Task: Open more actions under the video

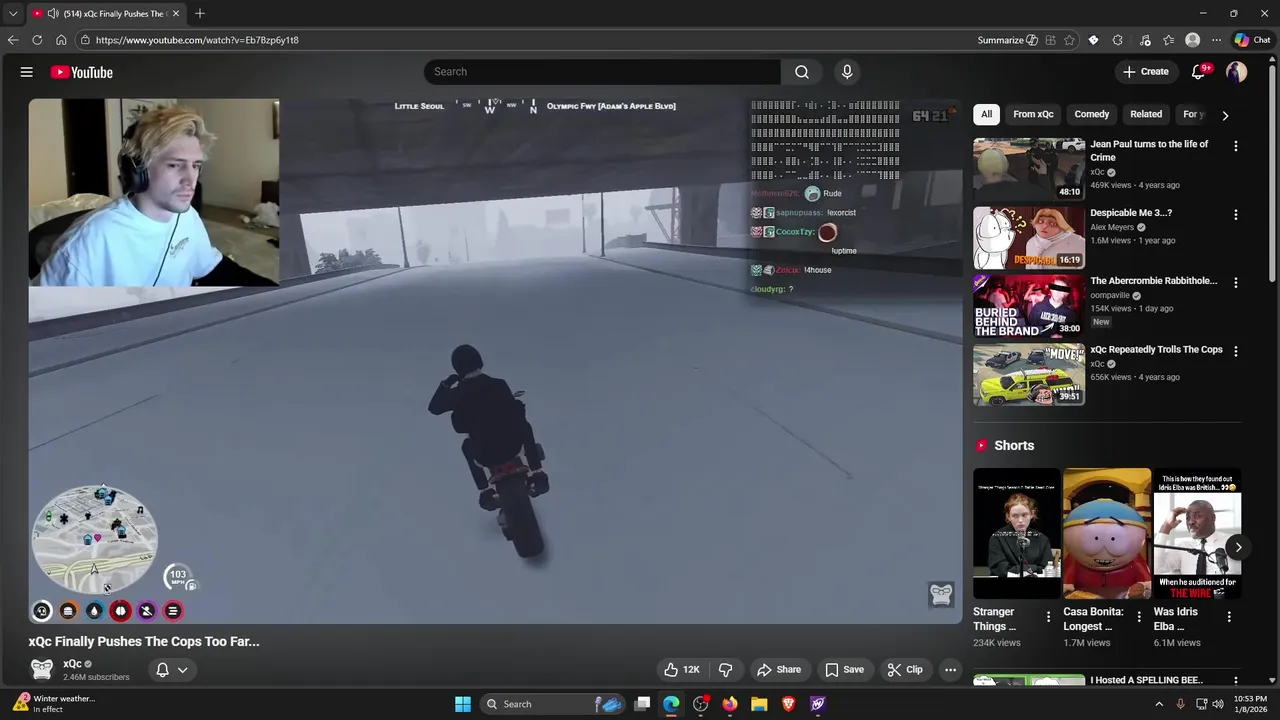Action: [951, 670]
